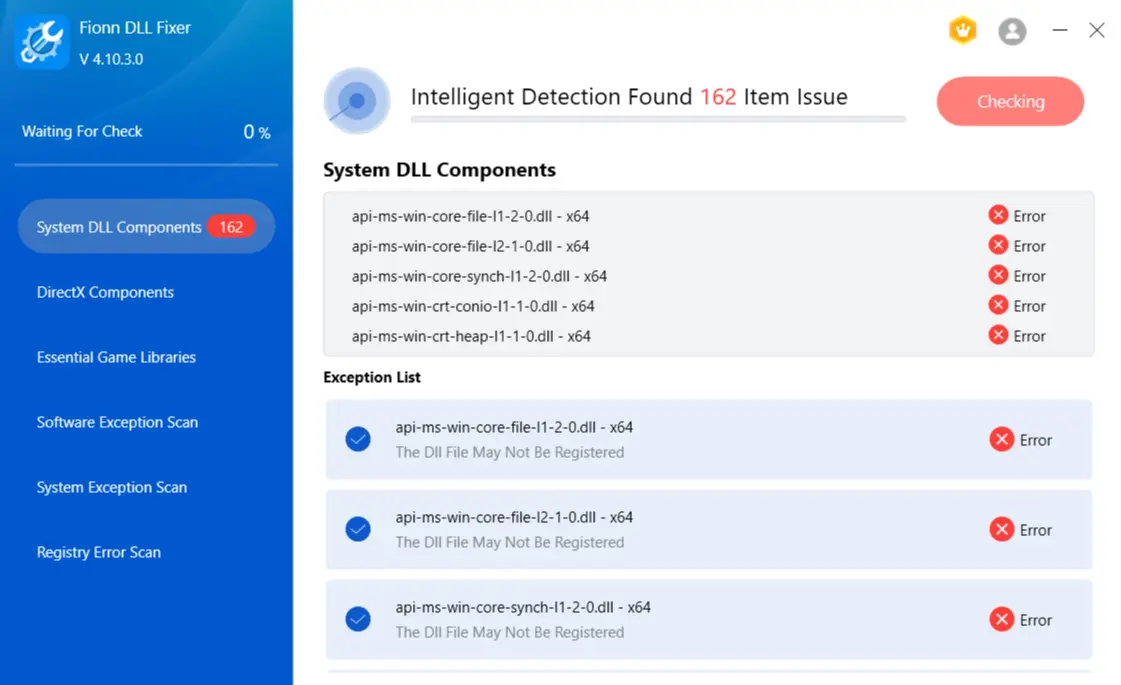Deselect api-ms-win-core-synch-l1-2-0.dll exception checkbox
The height and width of the screenshot is (685, 1121).
point(357,619)
